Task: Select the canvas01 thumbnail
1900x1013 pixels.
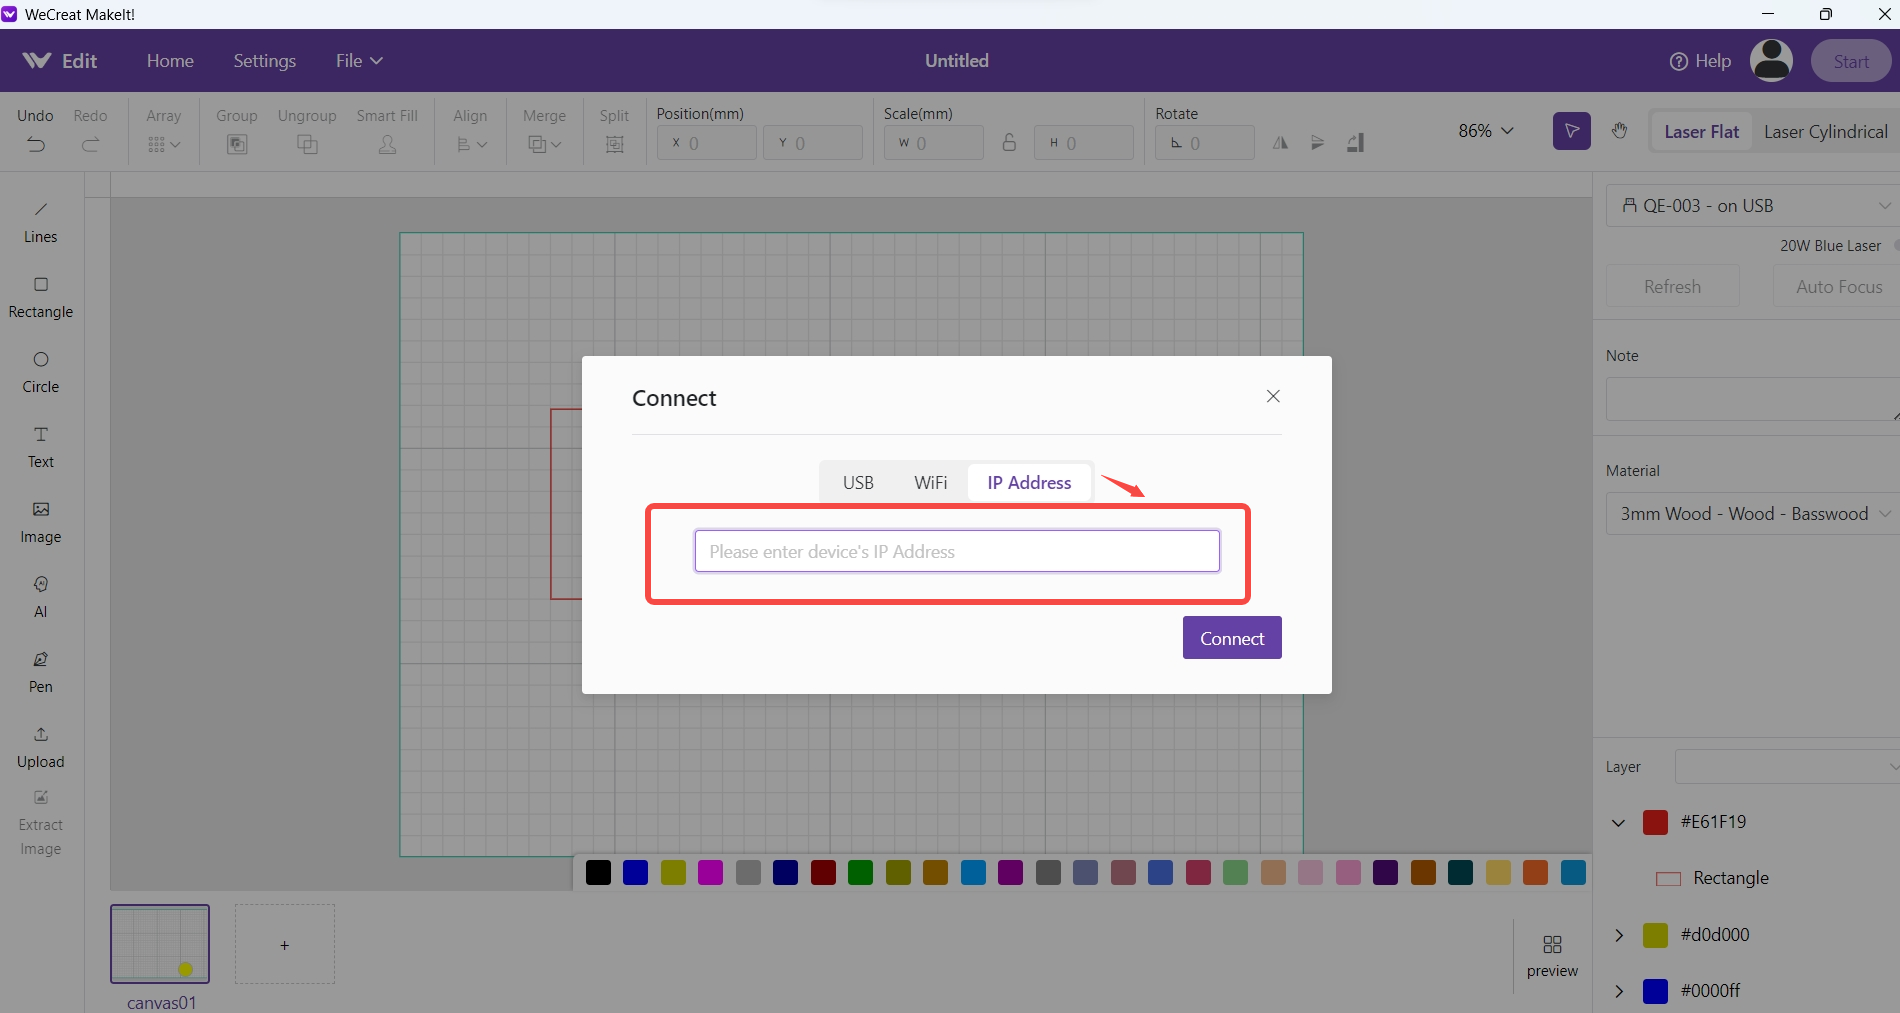Action: pyautogui.click(x=160, y=944)
